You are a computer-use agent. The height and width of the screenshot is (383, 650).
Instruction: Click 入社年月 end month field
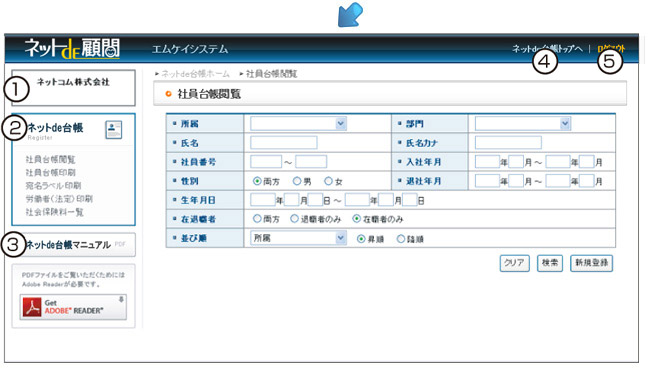click(587, 162)
